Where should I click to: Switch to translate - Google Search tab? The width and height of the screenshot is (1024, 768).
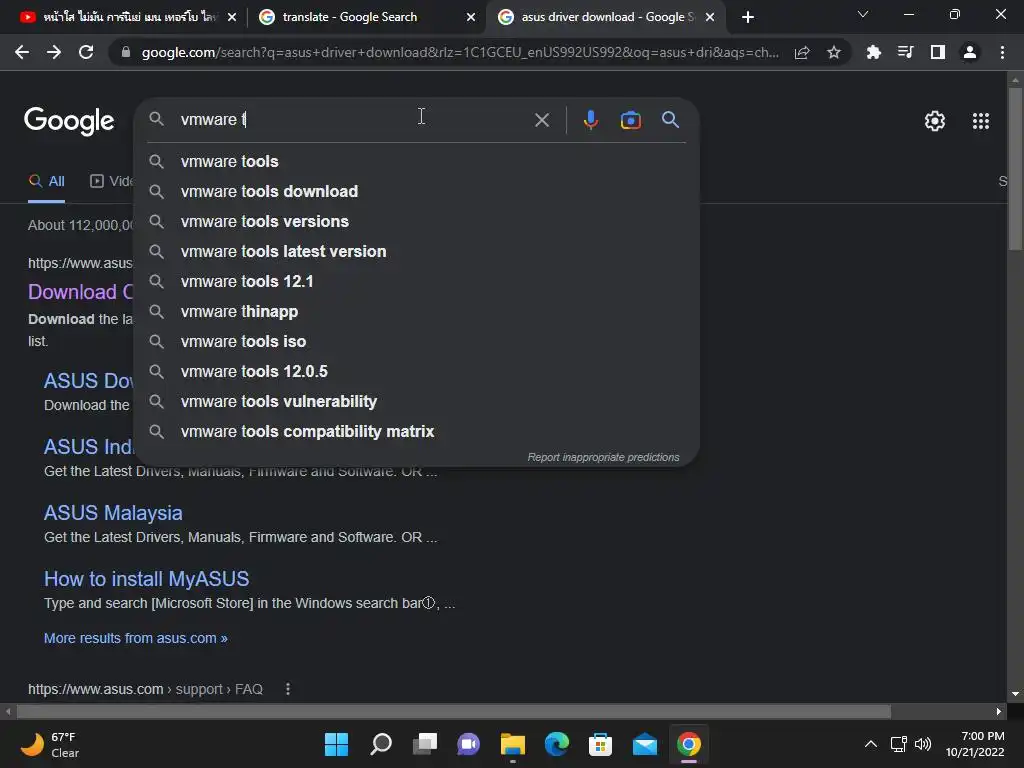(x=364, y=17)
